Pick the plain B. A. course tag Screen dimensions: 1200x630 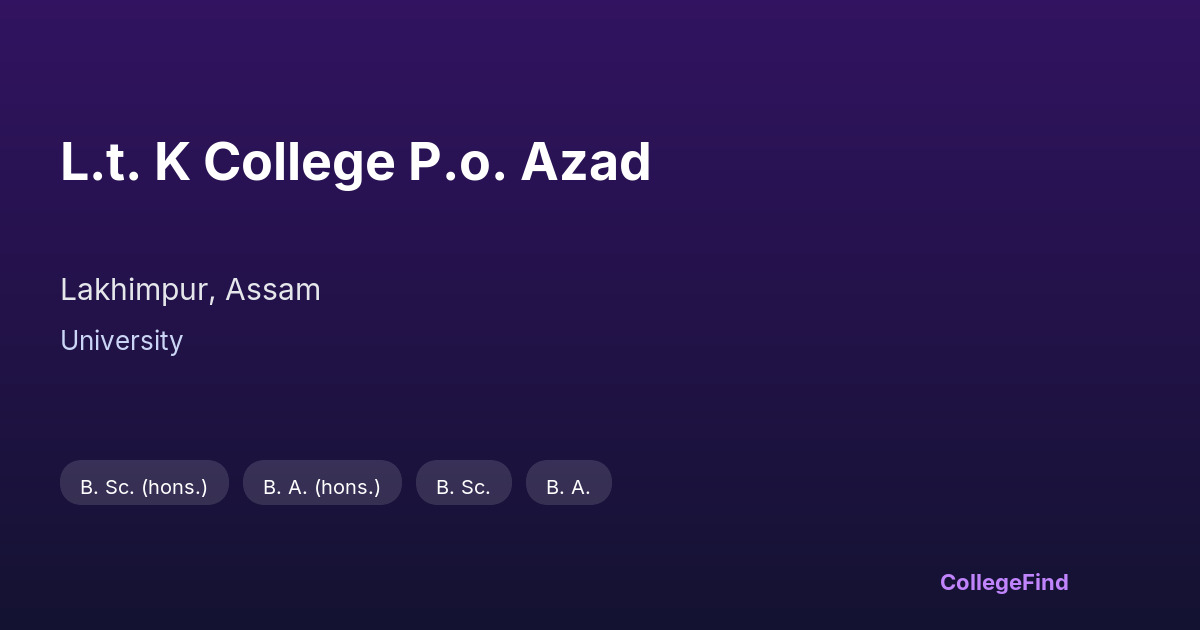[568, 487]
